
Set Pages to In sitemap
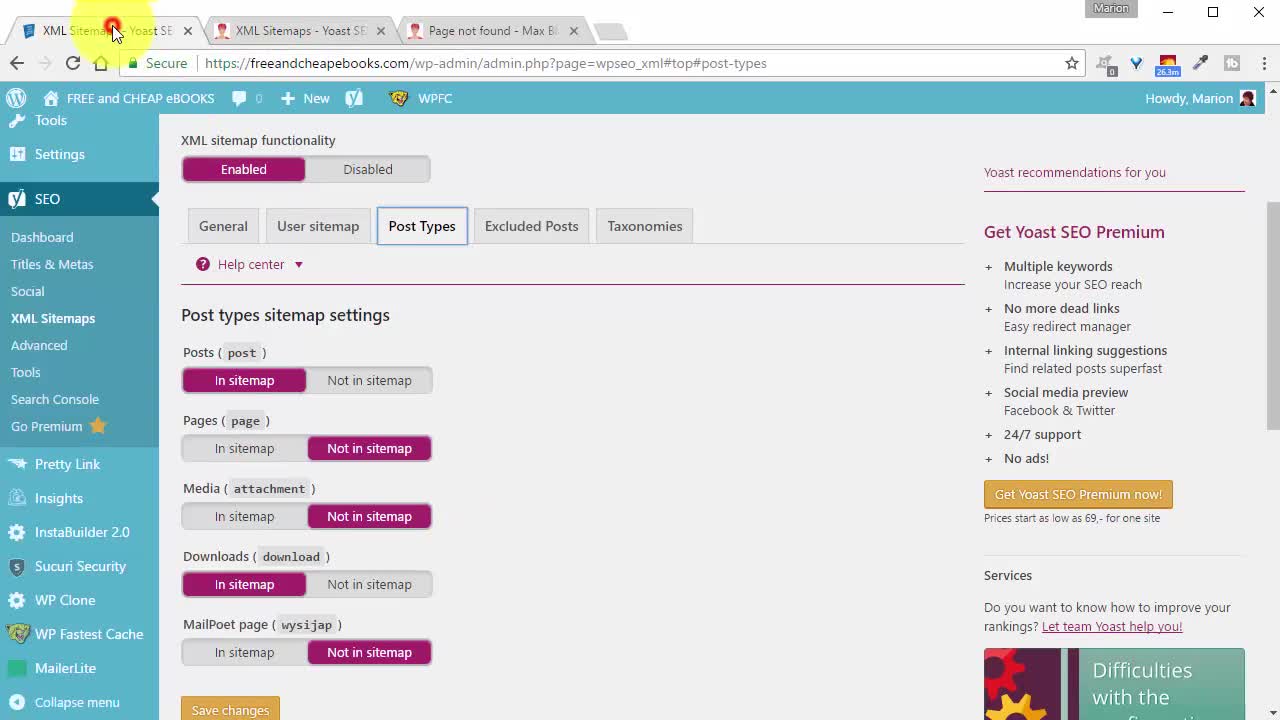244,448
